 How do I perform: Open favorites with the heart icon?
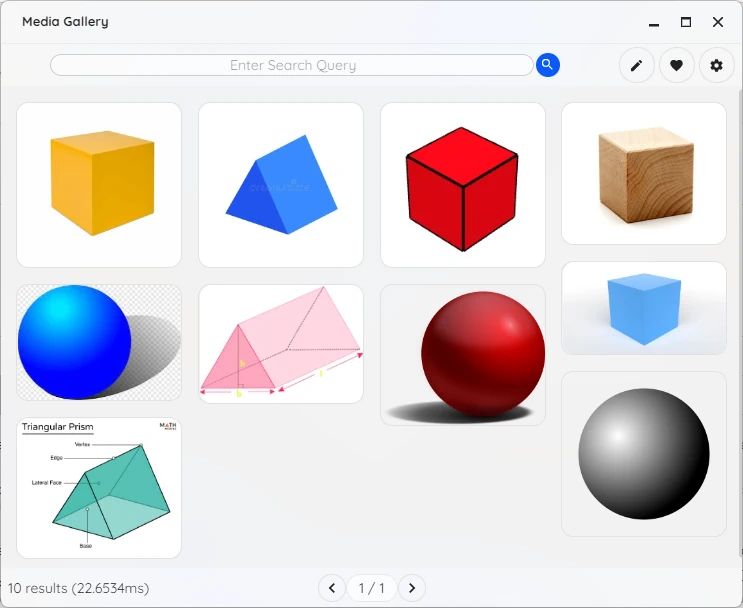(676, 66)
